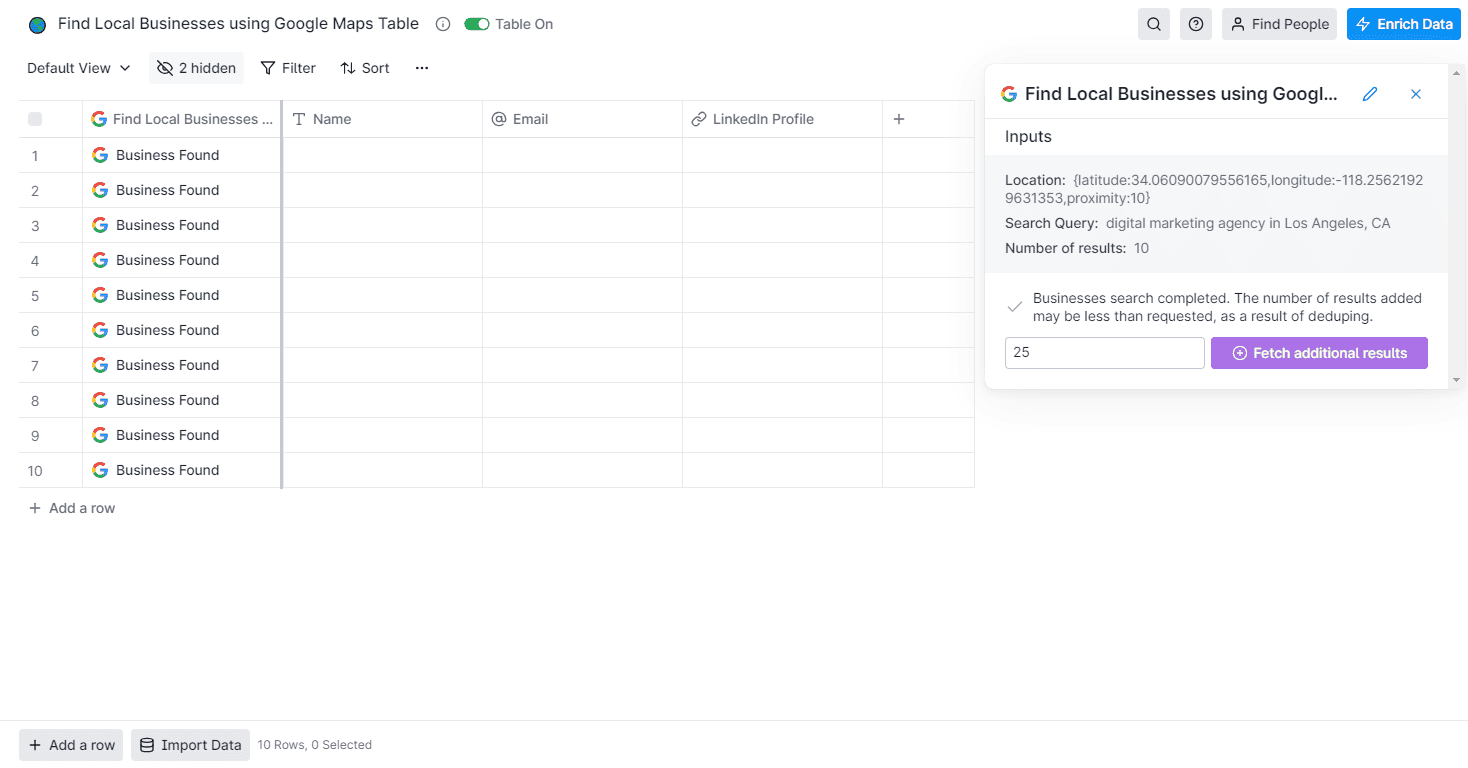Open the Sort menu
1468x768 pixels.
click(x=365, y=68)
